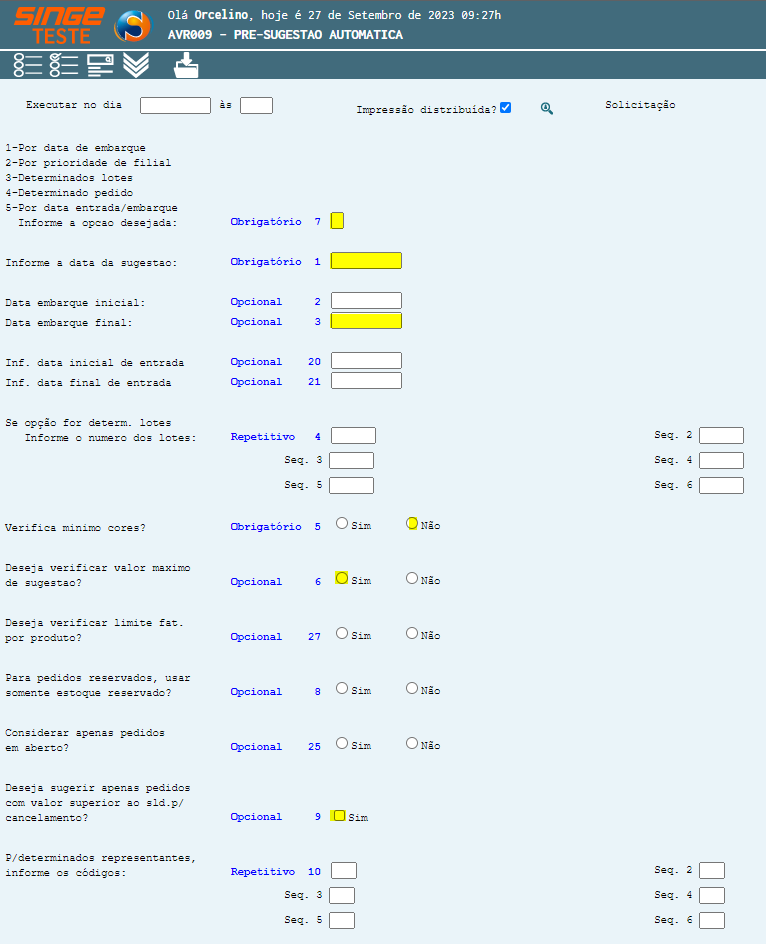Click the Singe Teste brand logo
Image resolution: width=766 pixels, height=944 pixels.
[x=59, y=25]
